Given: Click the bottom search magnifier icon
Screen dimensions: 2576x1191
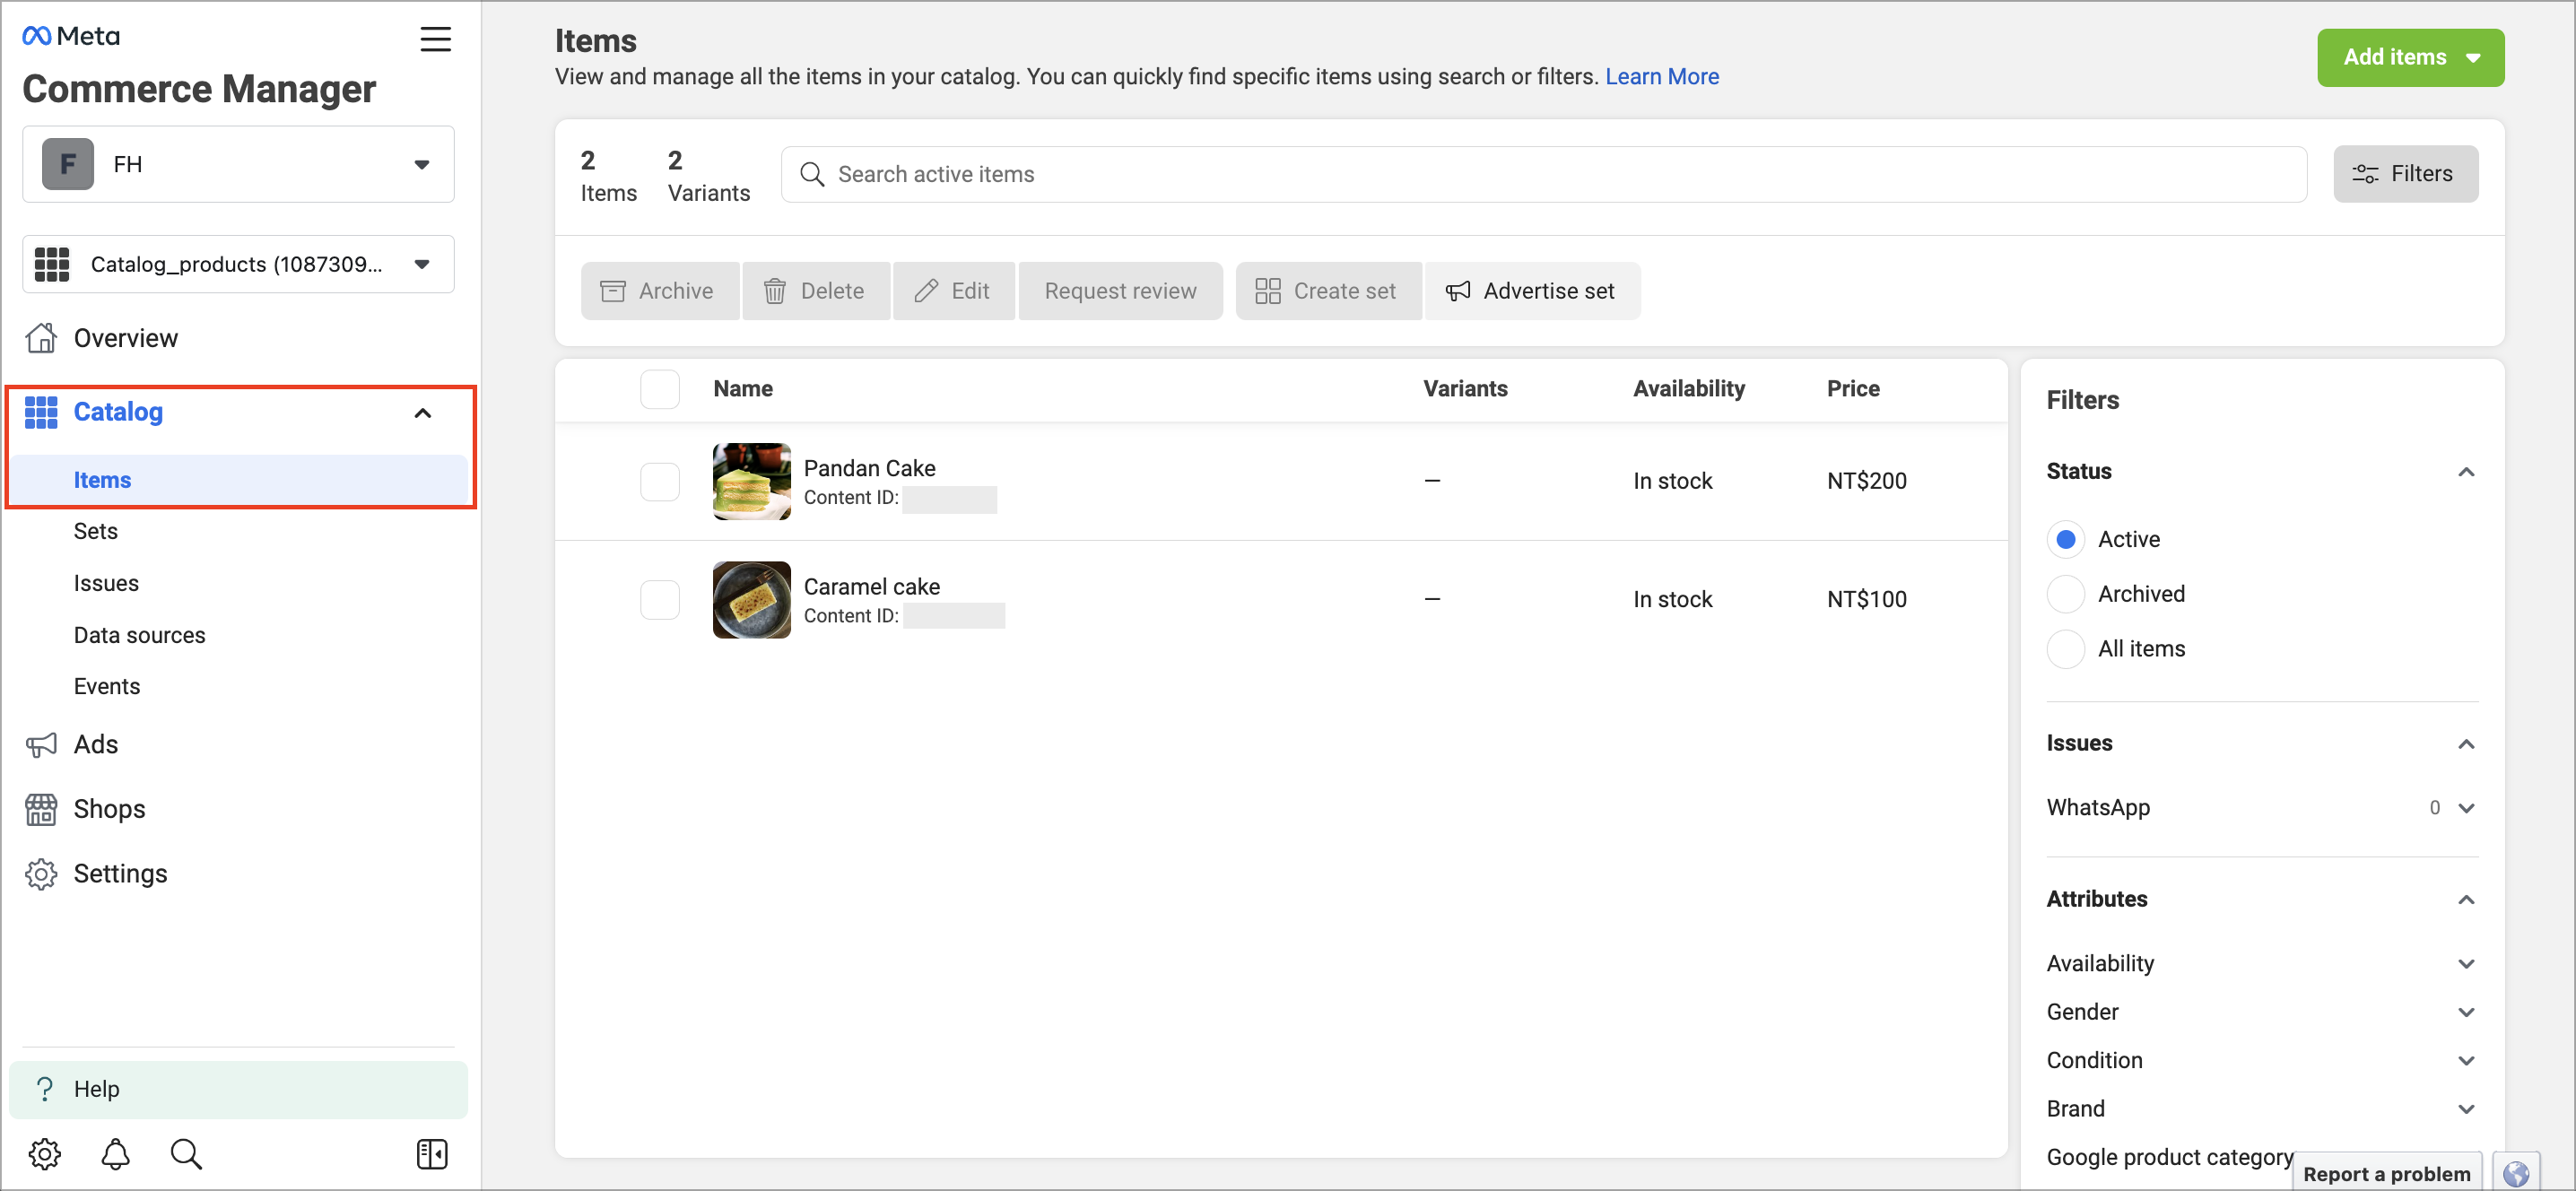Looking at the screenshot, I should 186,1154.
